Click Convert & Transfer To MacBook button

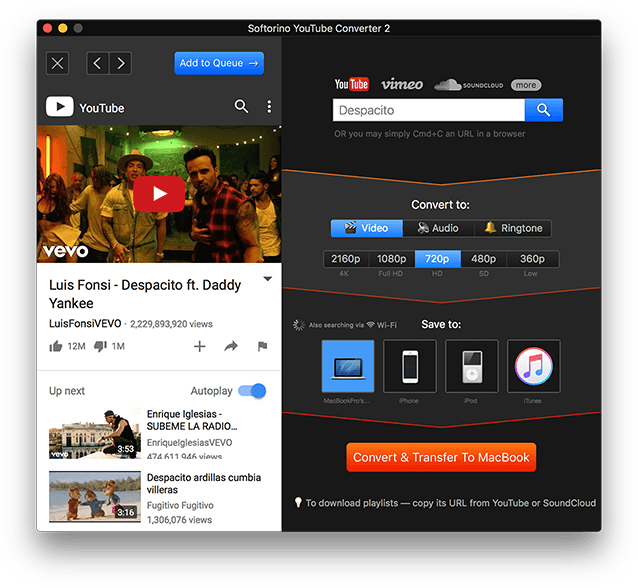point(441,457)
